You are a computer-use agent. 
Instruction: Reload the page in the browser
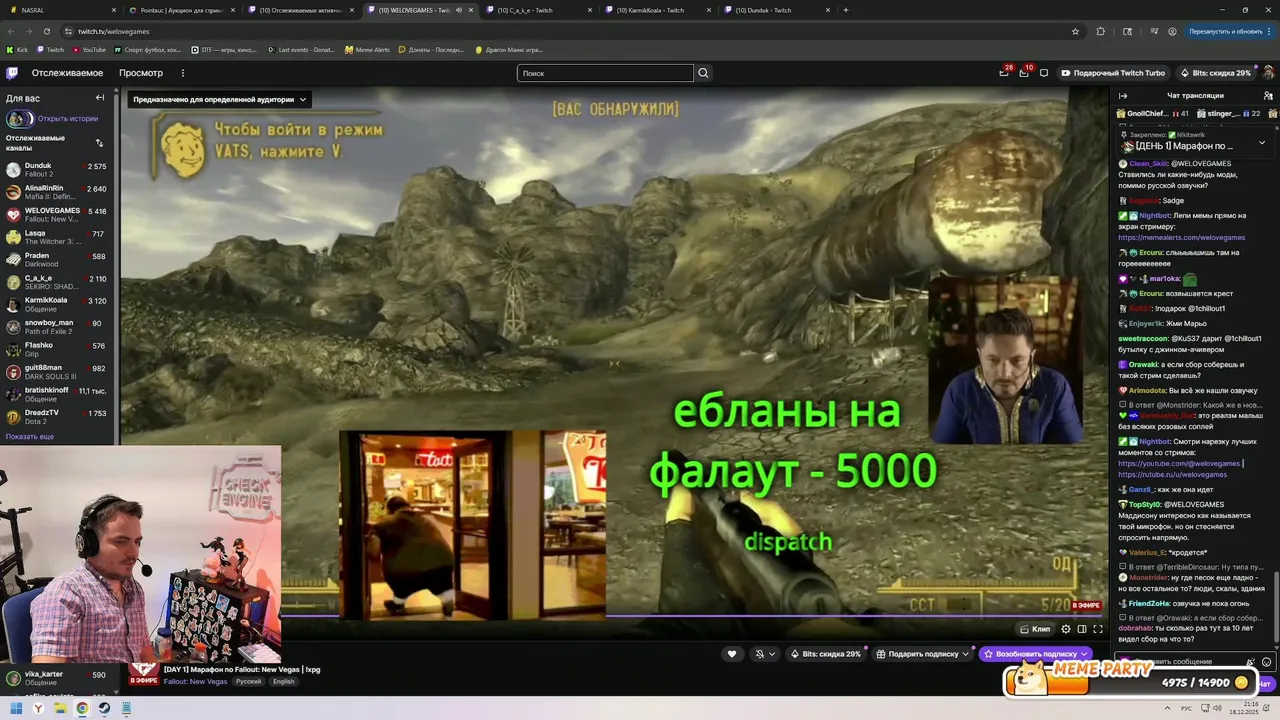(x=46, y=31)
